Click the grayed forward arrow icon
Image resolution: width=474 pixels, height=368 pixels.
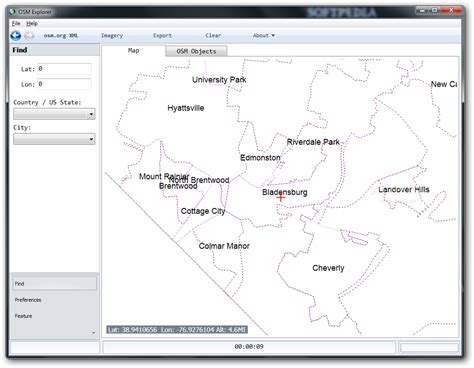point(29,36)
